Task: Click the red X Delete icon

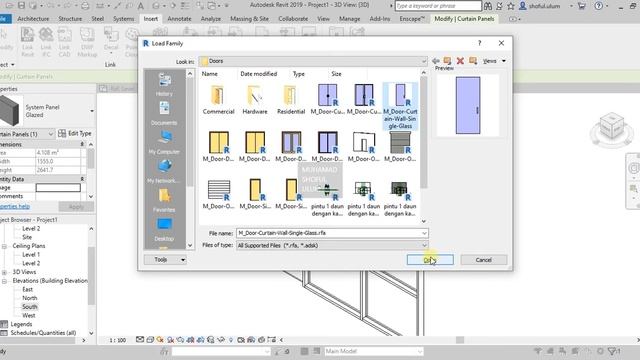Action: [460, 61]
